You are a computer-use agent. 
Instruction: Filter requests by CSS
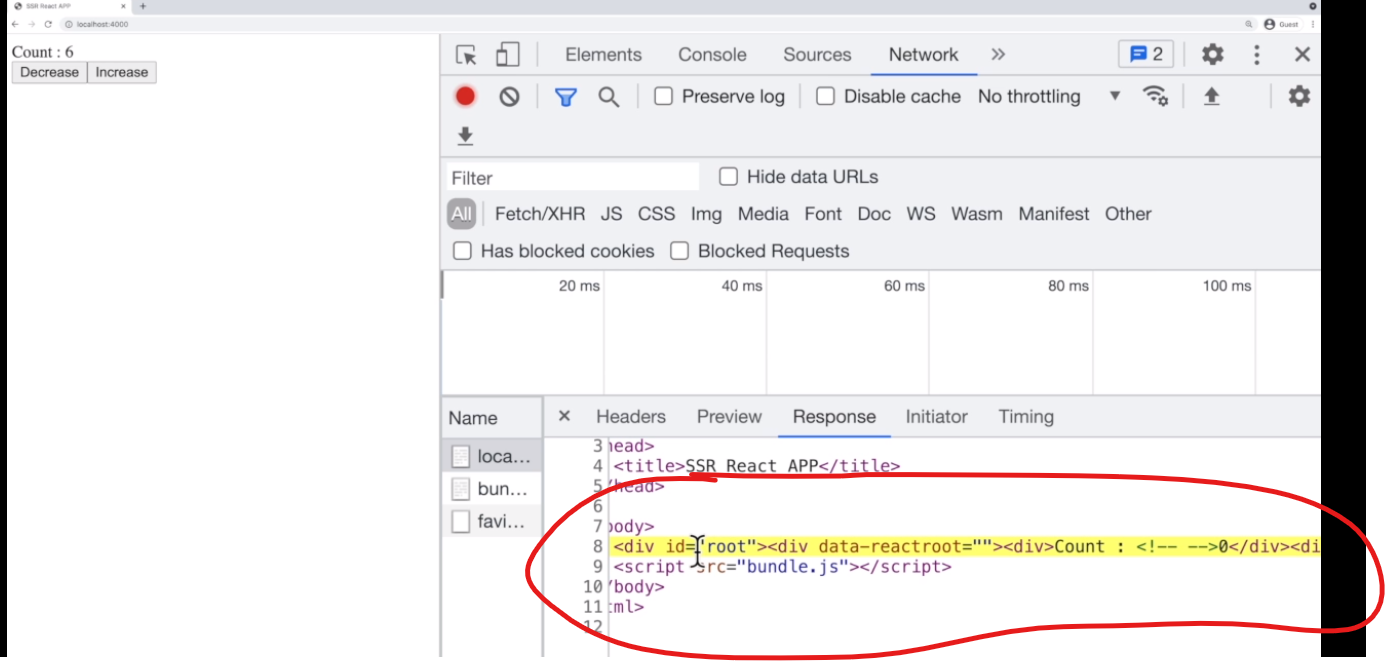(656, 214)
